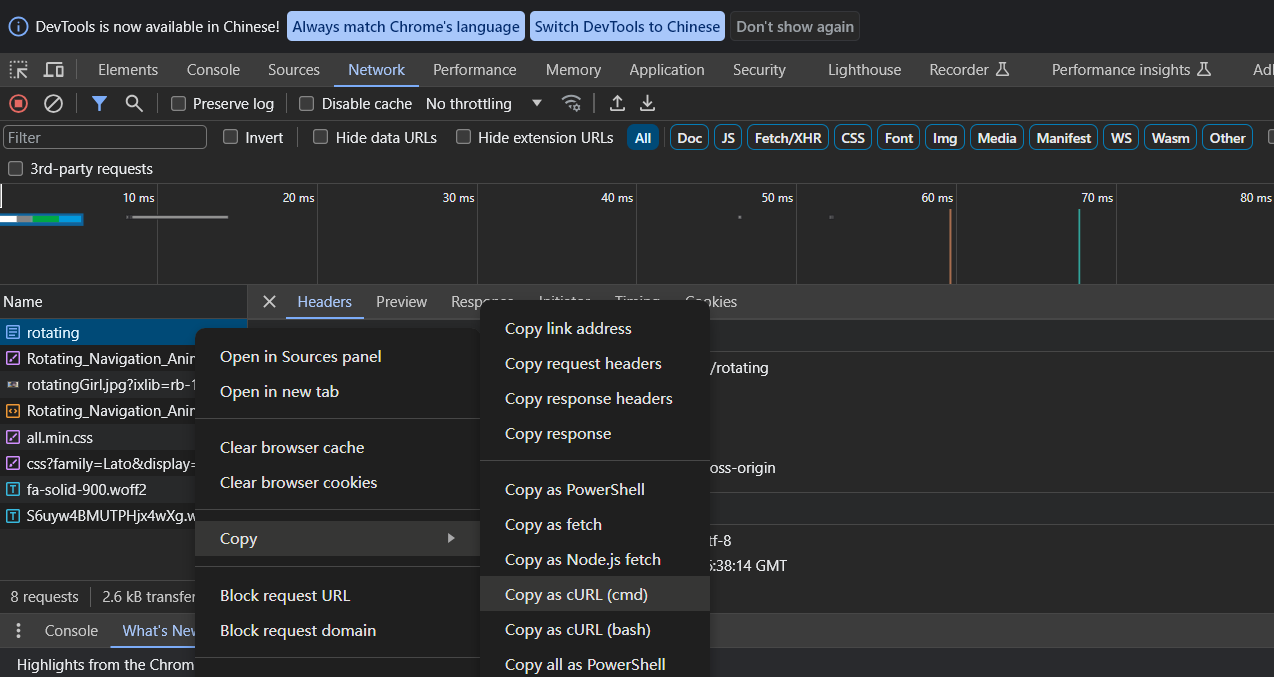This screenshot has width=1274, height=677.
Task: Click the Don't show again button
Action: pos(794,27)
